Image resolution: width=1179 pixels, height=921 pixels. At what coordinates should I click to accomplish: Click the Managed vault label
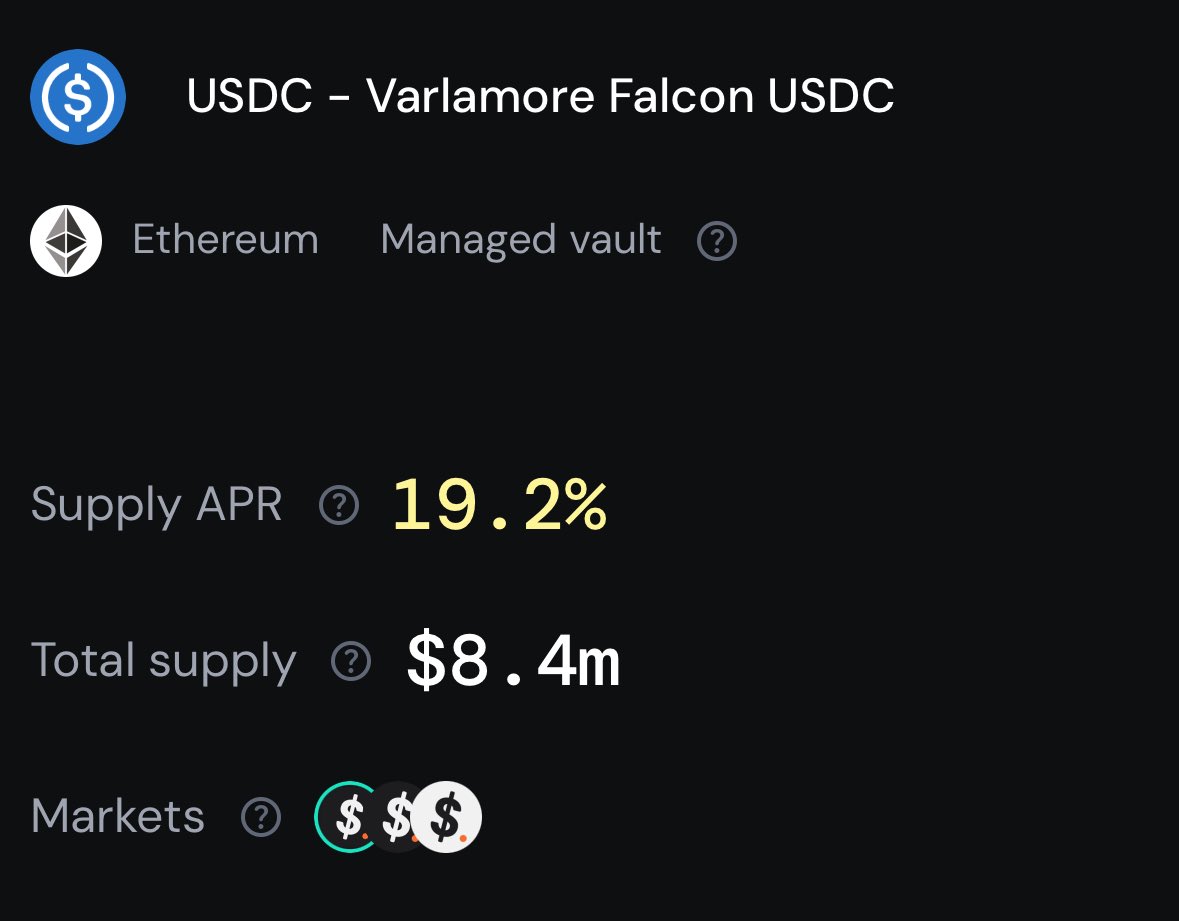click(x=520, y=241)
